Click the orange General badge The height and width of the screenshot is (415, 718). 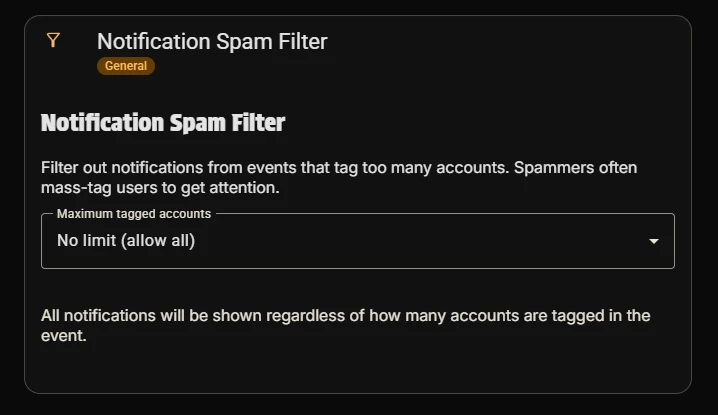[x=126, y=66]
